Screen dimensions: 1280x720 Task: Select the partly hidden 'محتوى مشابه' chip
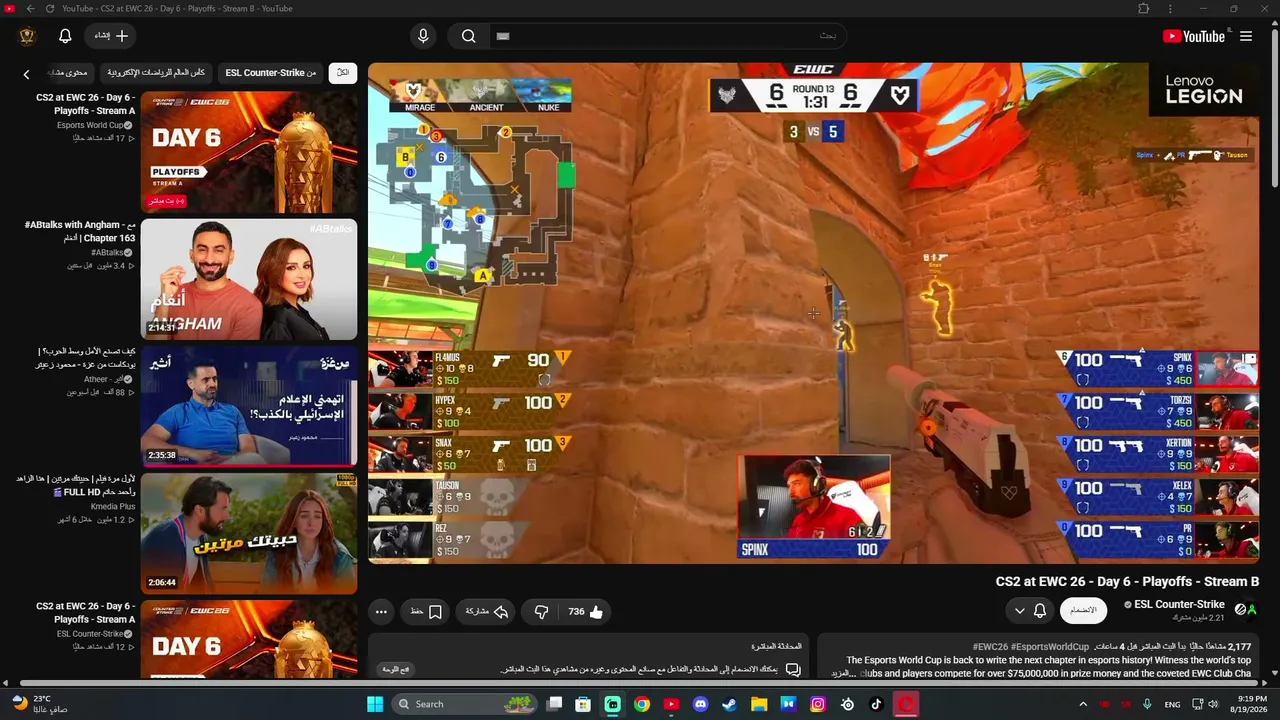(x=69, y=73)
